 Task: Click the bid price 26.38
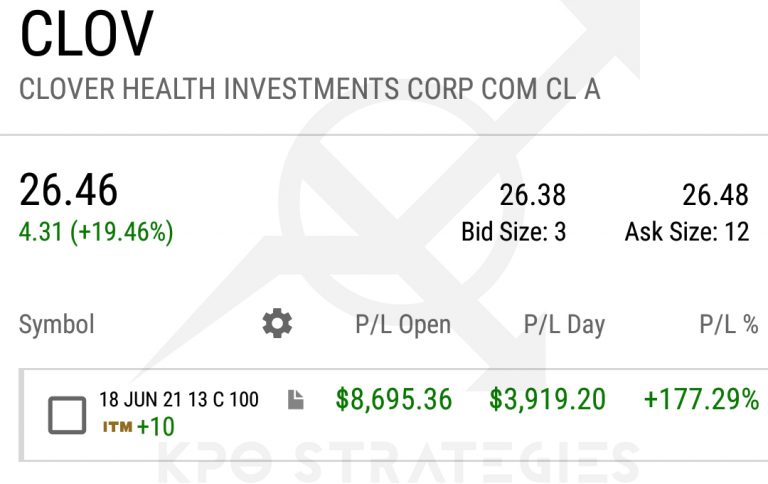(532, 195)
